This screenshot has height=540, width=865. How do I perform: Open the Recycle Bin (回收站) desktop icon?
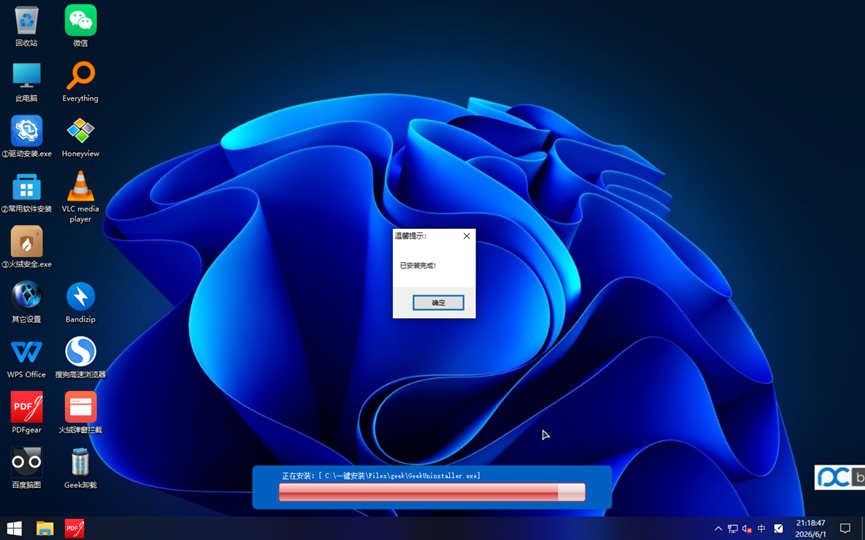pos(26,26)
